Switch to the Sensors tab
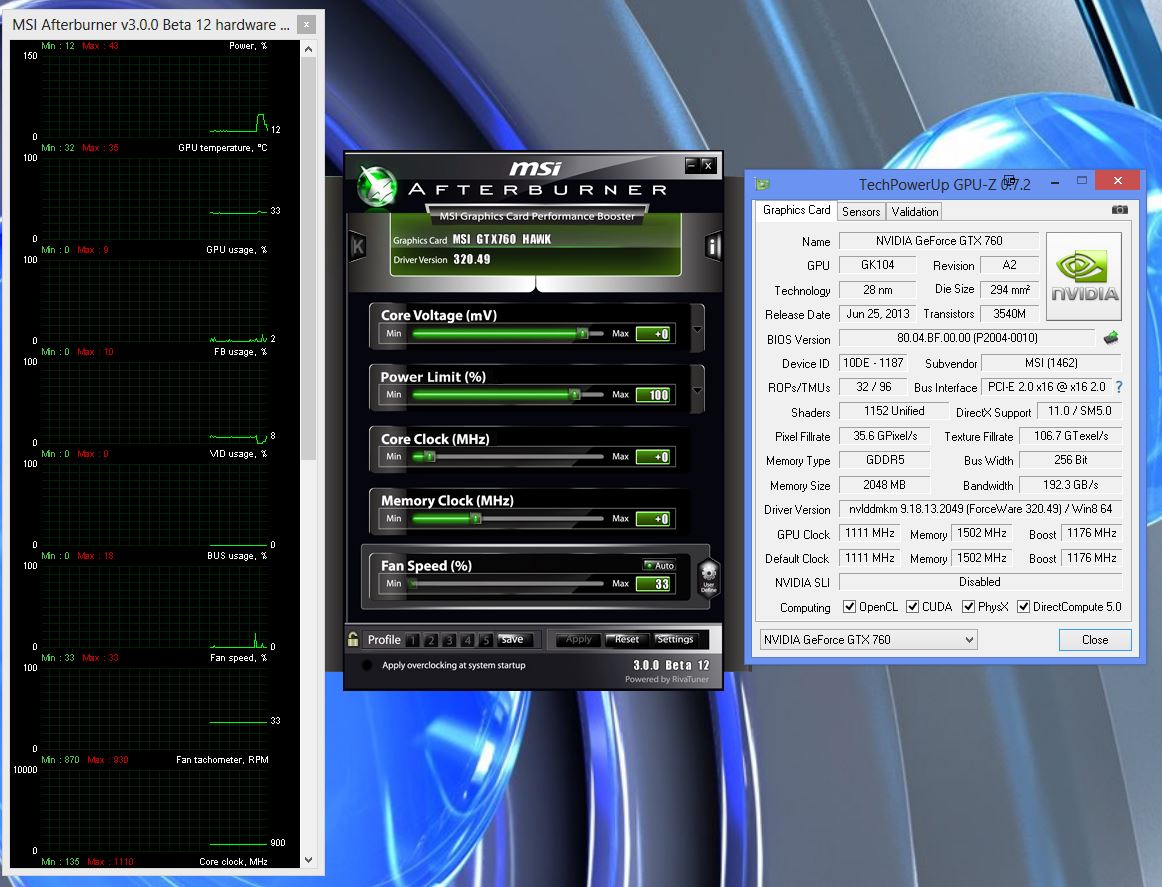 861,211
